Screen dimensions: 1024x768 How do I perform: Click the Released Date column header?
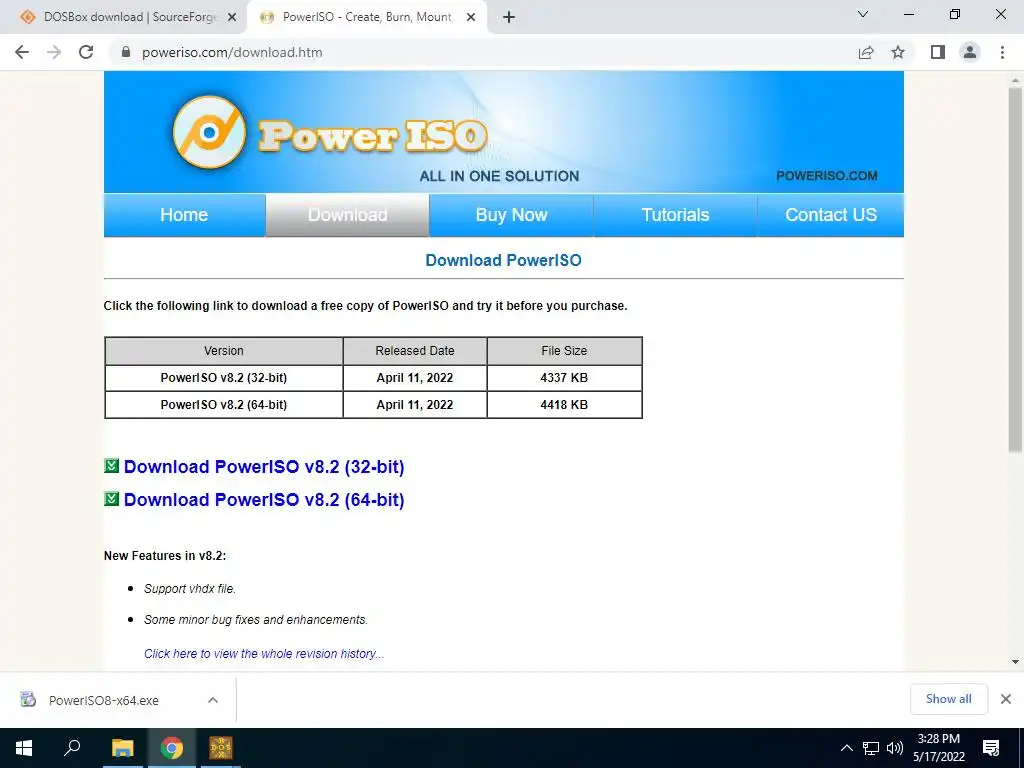(x=415, y=351)
